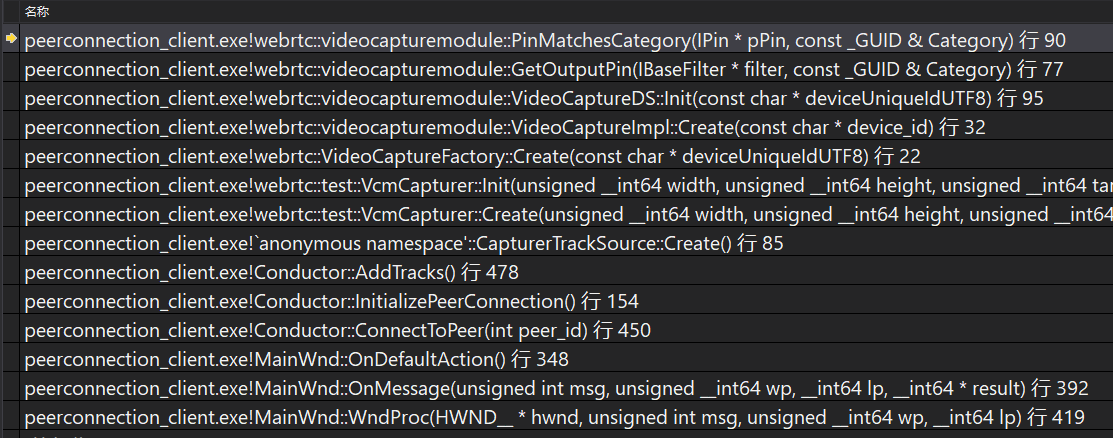Select the CapturerTrackSource::Create frame line 85
The image size is (1113, 438).
(567, 243)
